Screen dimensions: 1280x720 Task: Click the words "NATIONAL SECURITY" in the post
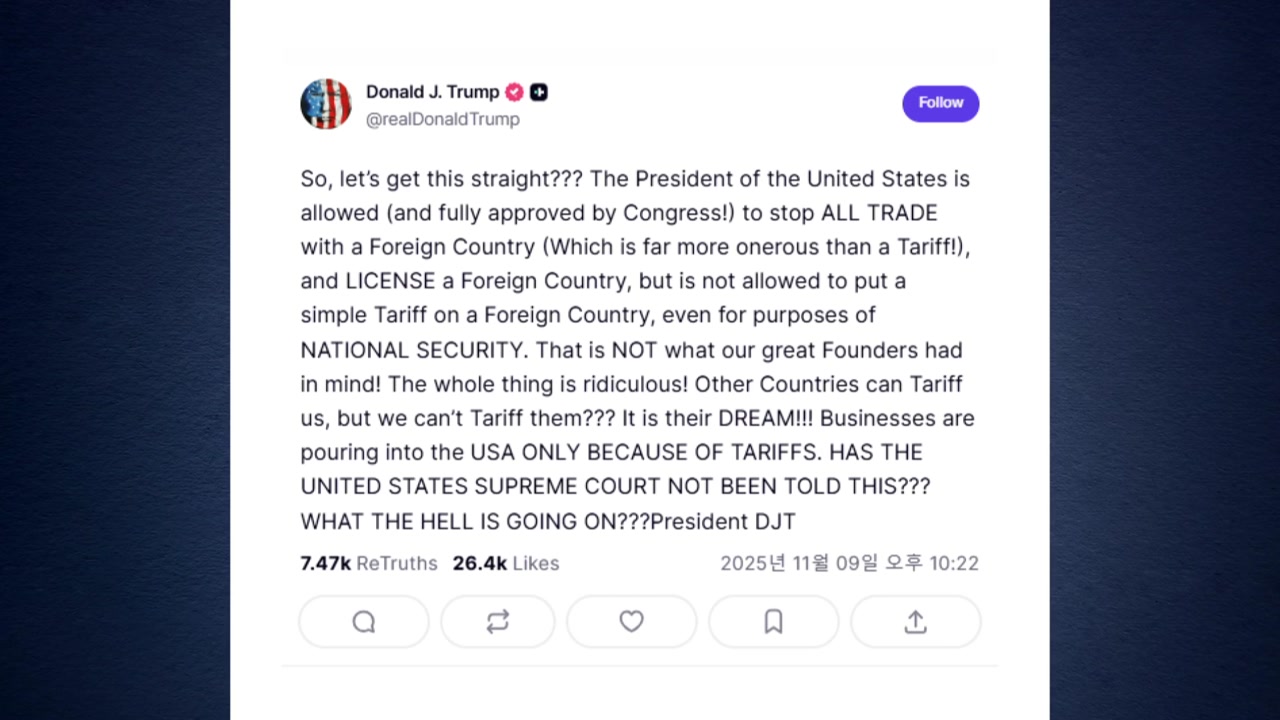click(412, 350)
